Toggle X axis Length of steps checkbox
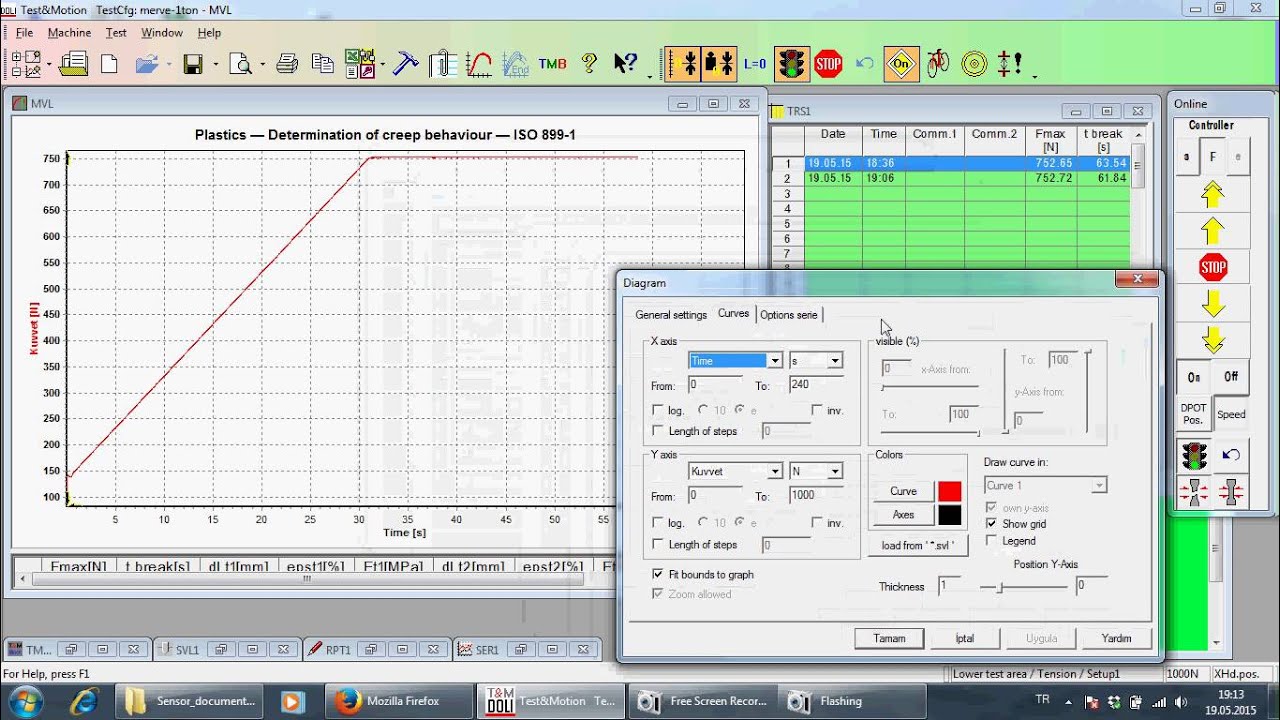Screen dimensions: 1280x720 point(657,431)
